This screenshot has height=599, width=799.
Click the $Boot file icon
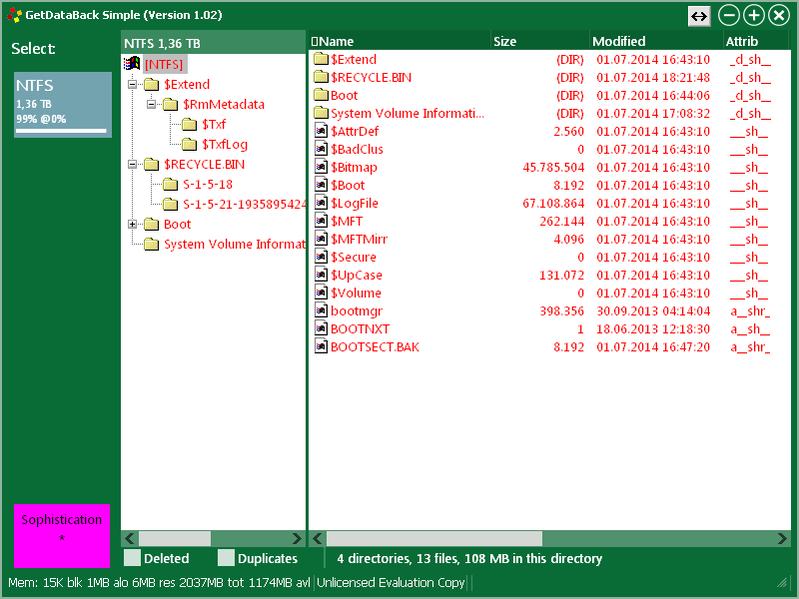tap(321, 184)
